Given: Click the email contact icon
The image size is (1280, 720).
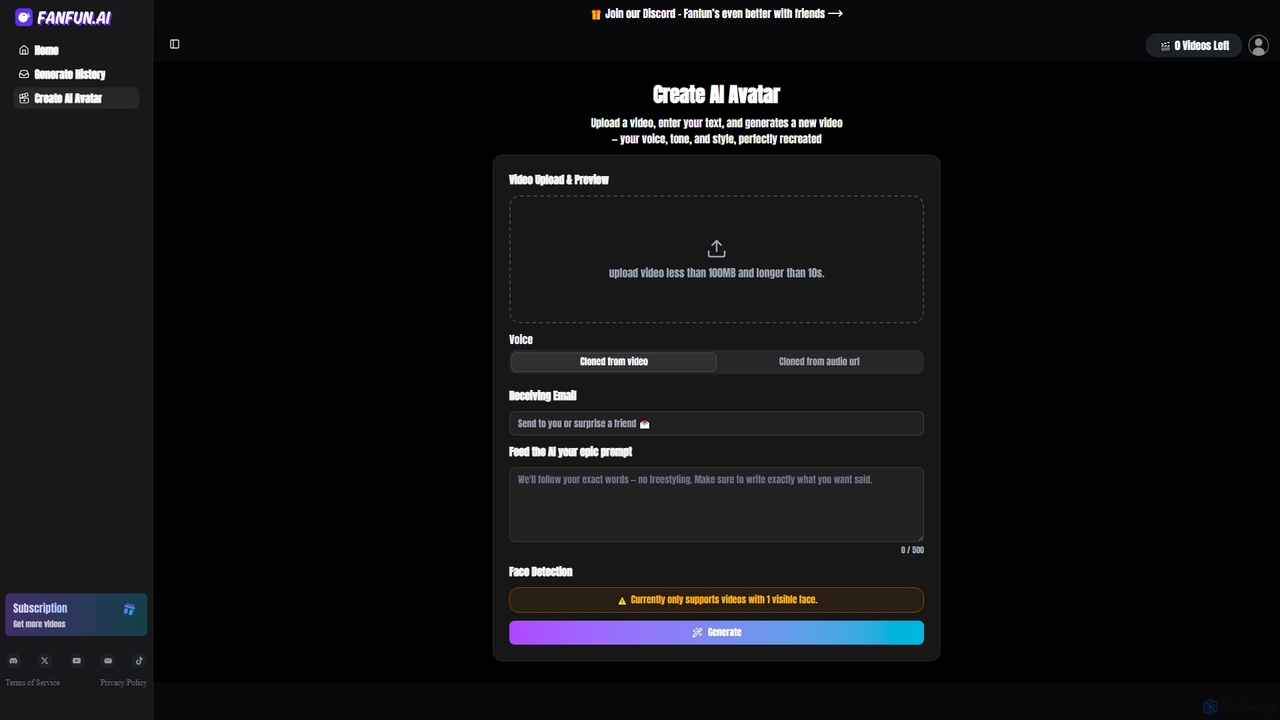Looking at the screenshot, I should pos(108,661).
